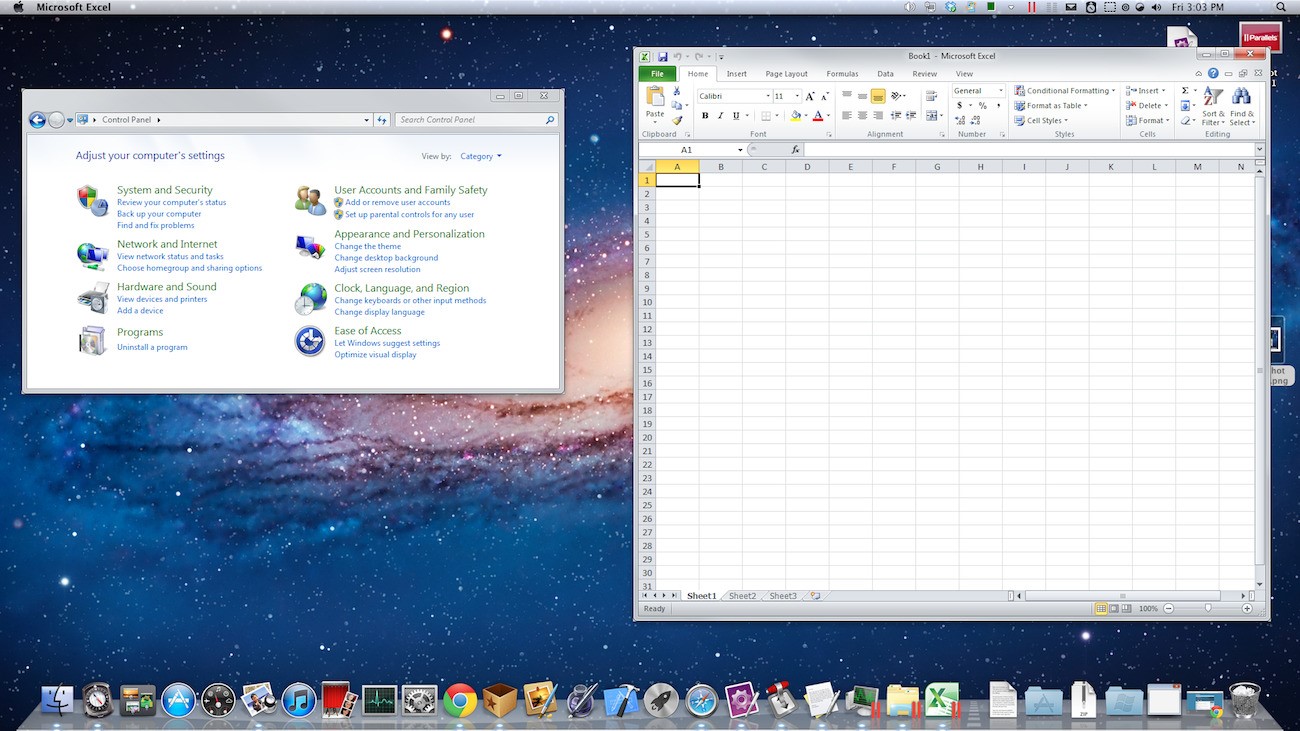Image resolution: width=1300 pixels, height=731 pixels.
Task: Decrease font size with Shrink Font icon
Action: pyautogui.click(x=826, y=96)
